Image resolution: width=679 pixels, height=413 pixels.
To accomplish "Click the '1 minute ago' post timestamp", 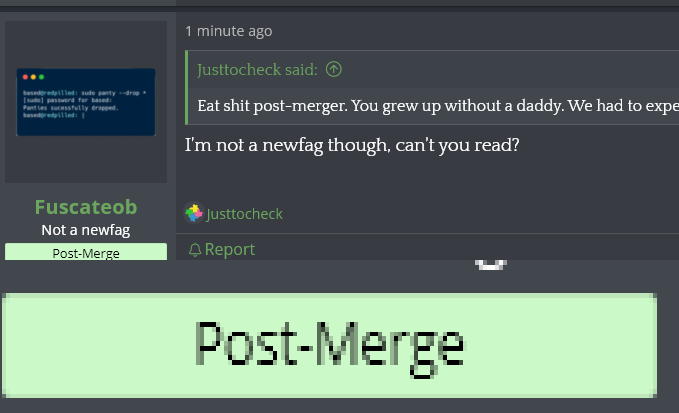I will click(229, 31).
